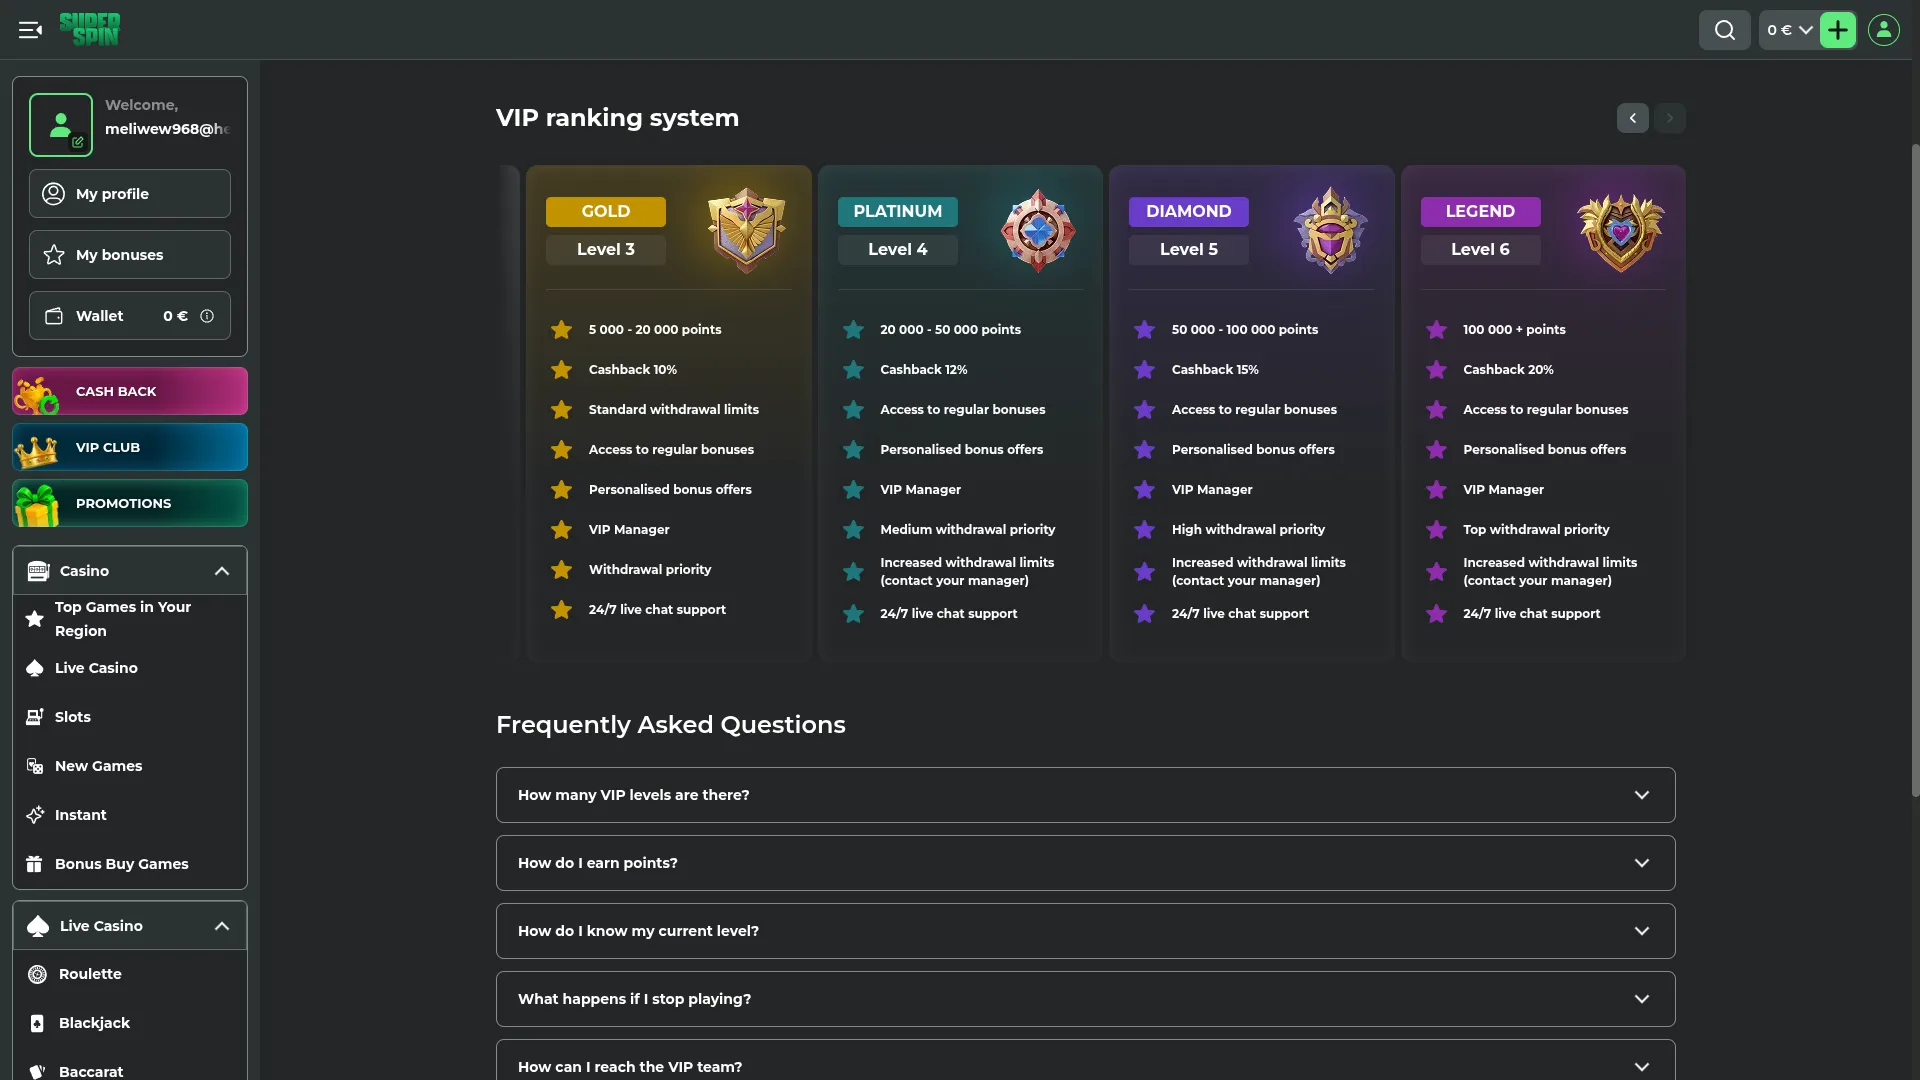This screenshot has width=1920, height=1080.
Task: Click the green plus deposit button
Action: coord(1838,30)
